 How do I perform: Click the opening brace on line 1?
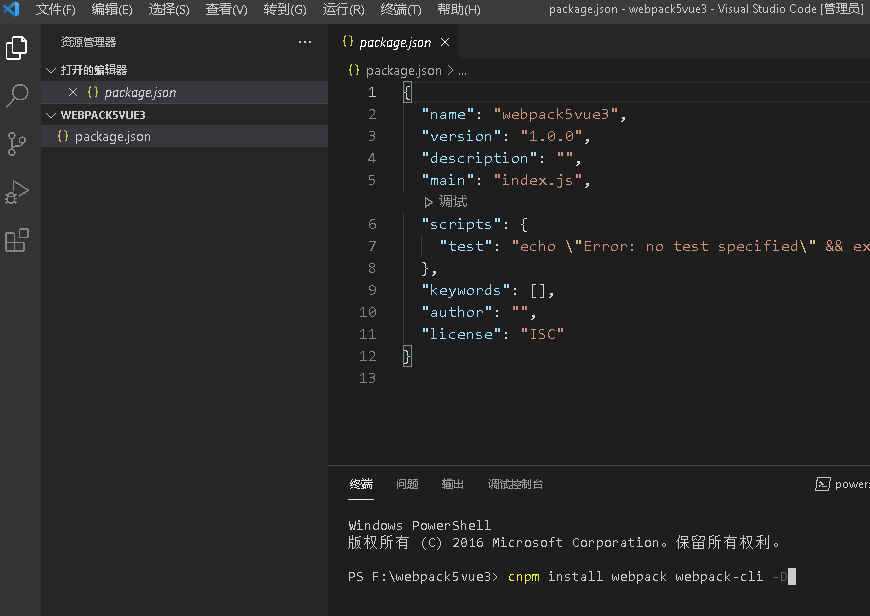pos(407,92)
